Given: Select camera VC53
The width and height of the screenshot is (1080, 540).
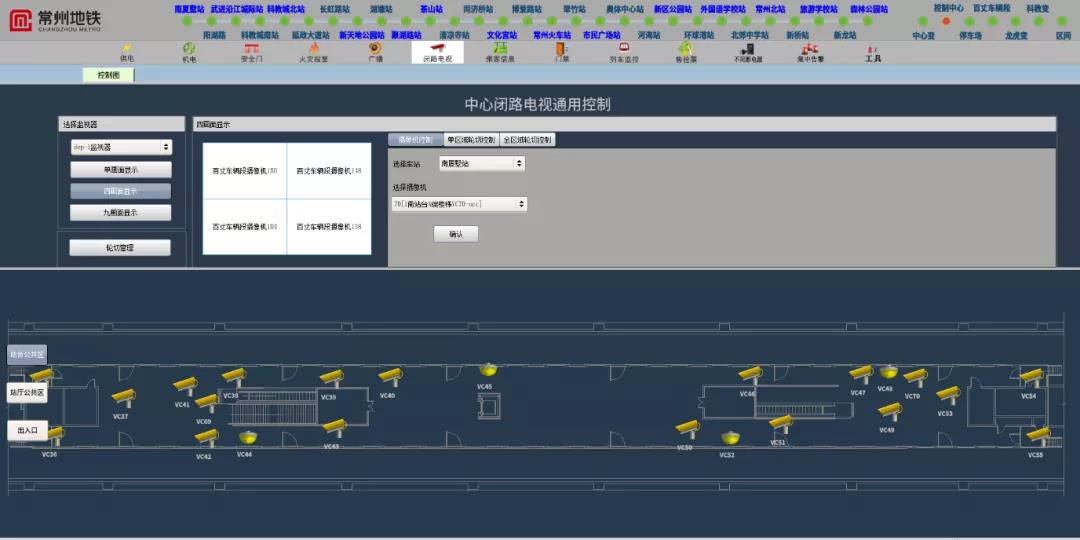Looking at the screenshot, I should coord(948,395).
